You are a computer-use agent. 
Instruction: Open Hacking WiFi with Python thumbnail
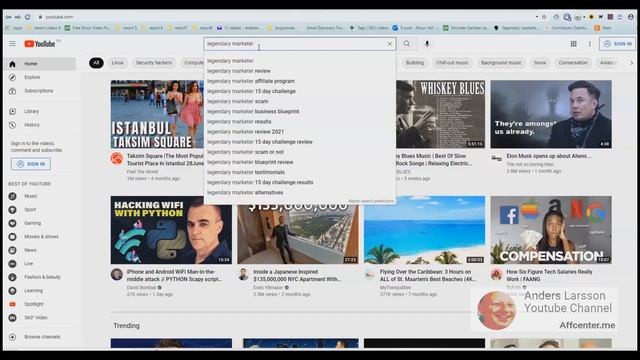[171, 230]
